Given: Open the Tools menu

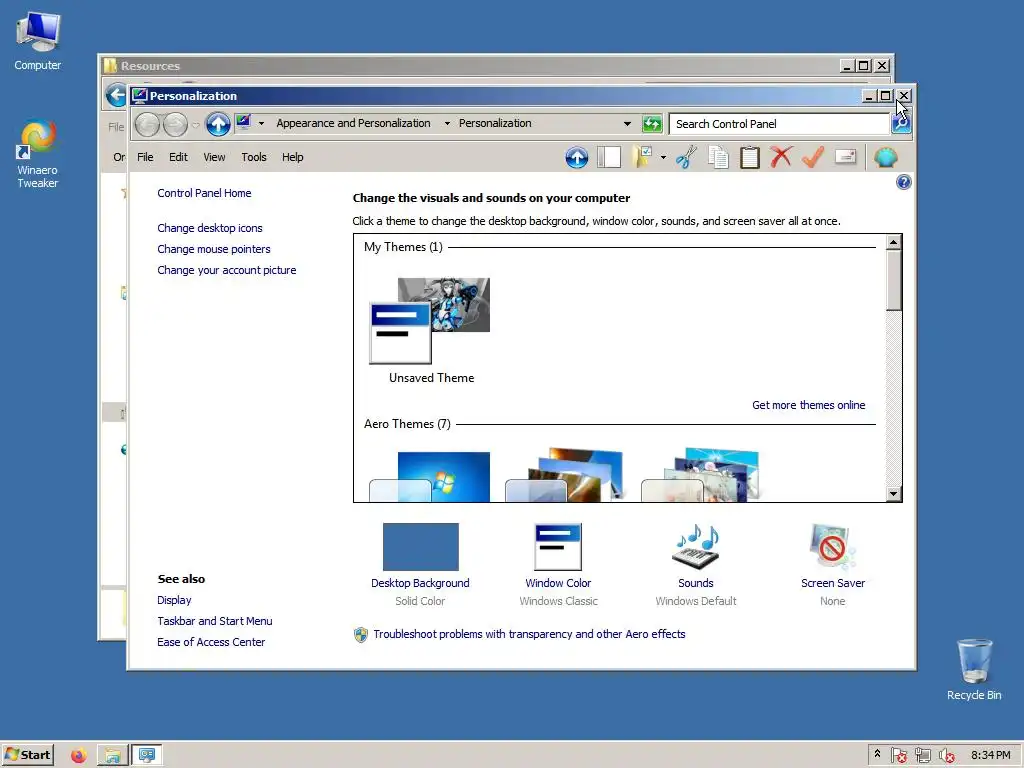Looking at the screenshot, I should (x=254, y=157).
